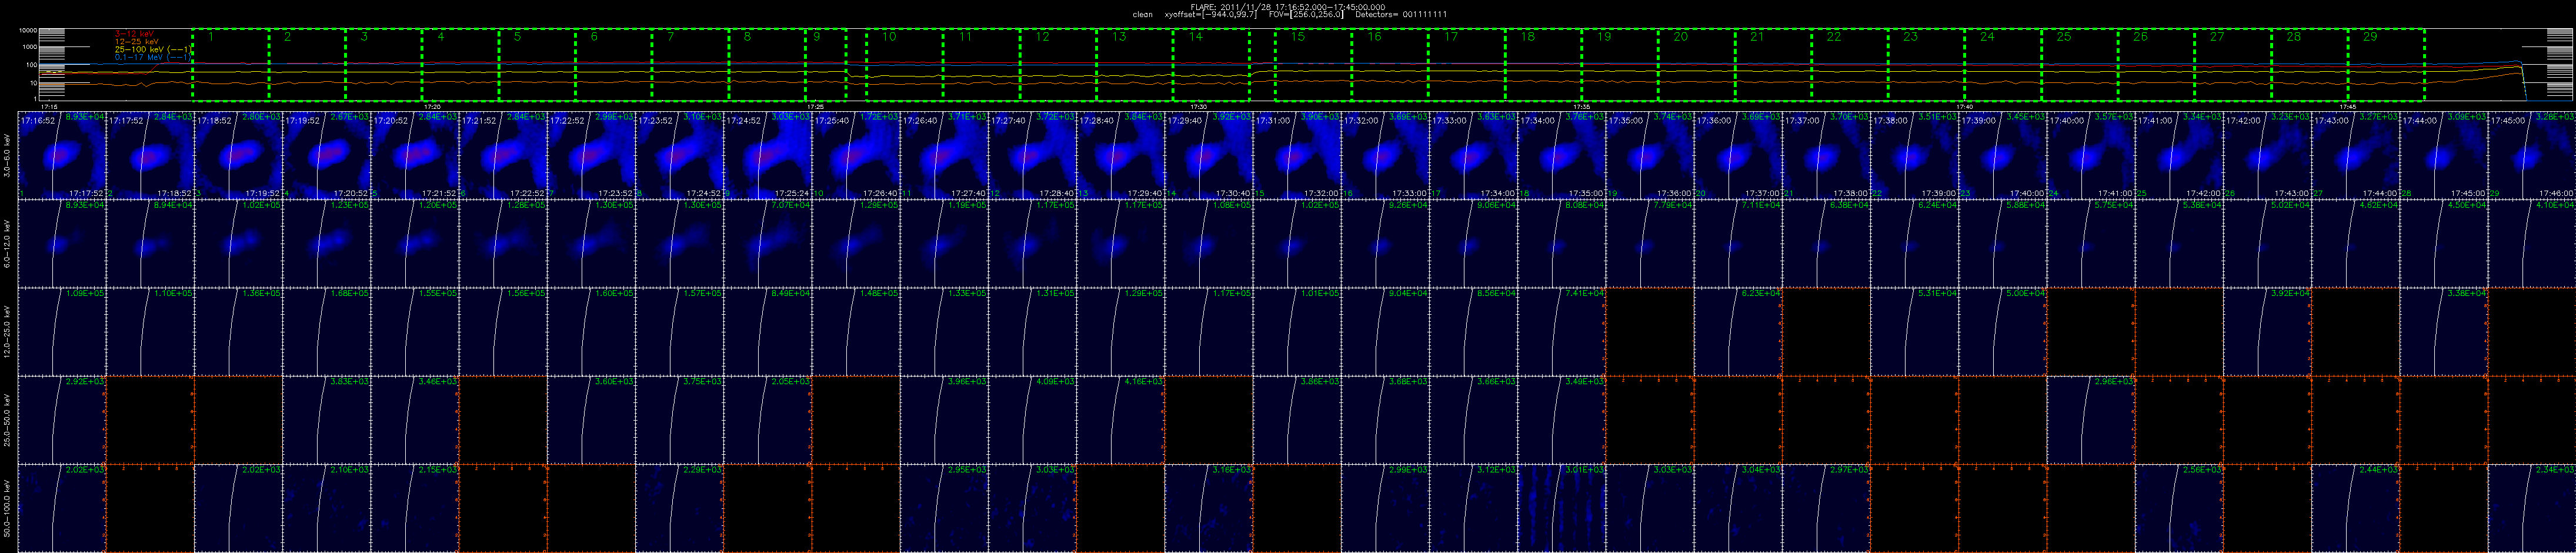Select time interval box 22 on the lightcurve
This screenshot has width=2576, height=553.
coord(1850,64)
